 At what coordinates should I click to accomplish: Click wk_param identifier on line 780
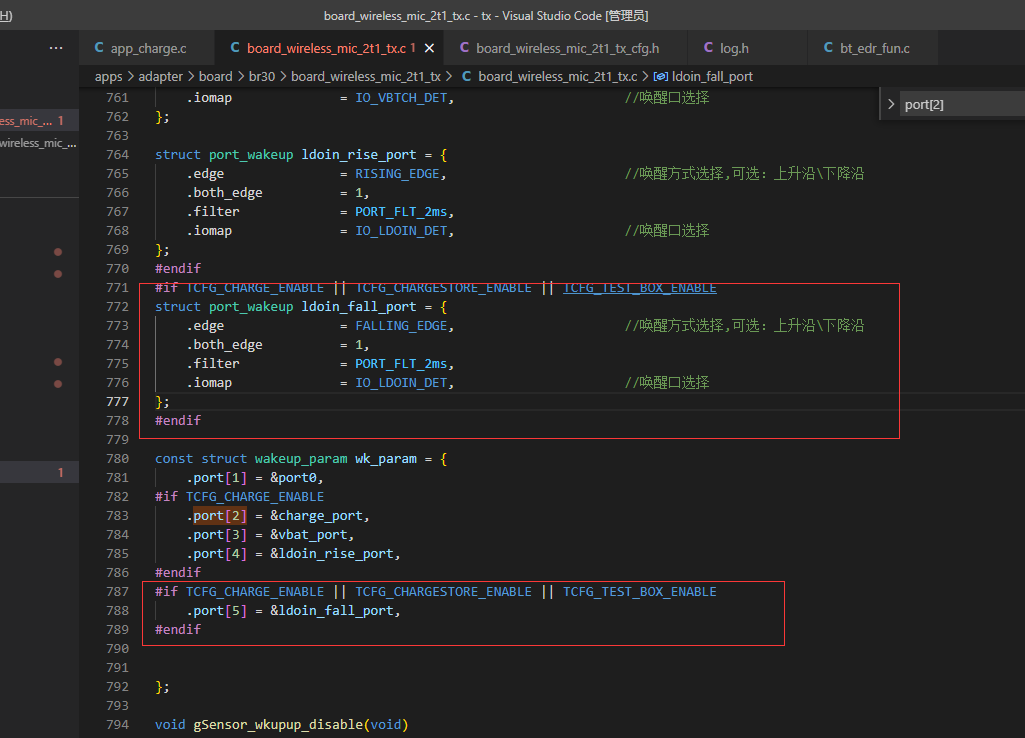386,459
